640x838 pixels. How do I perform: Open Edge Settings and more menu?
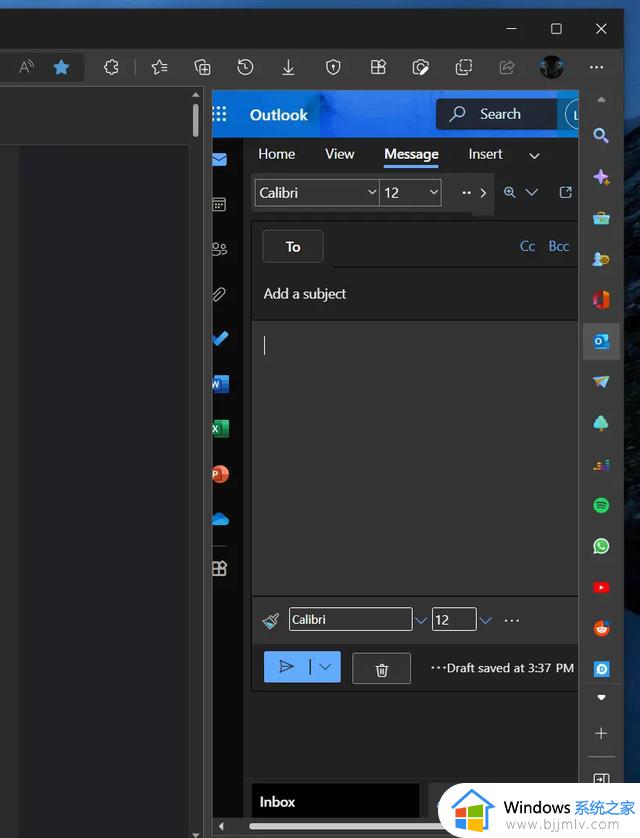(596, 67)
